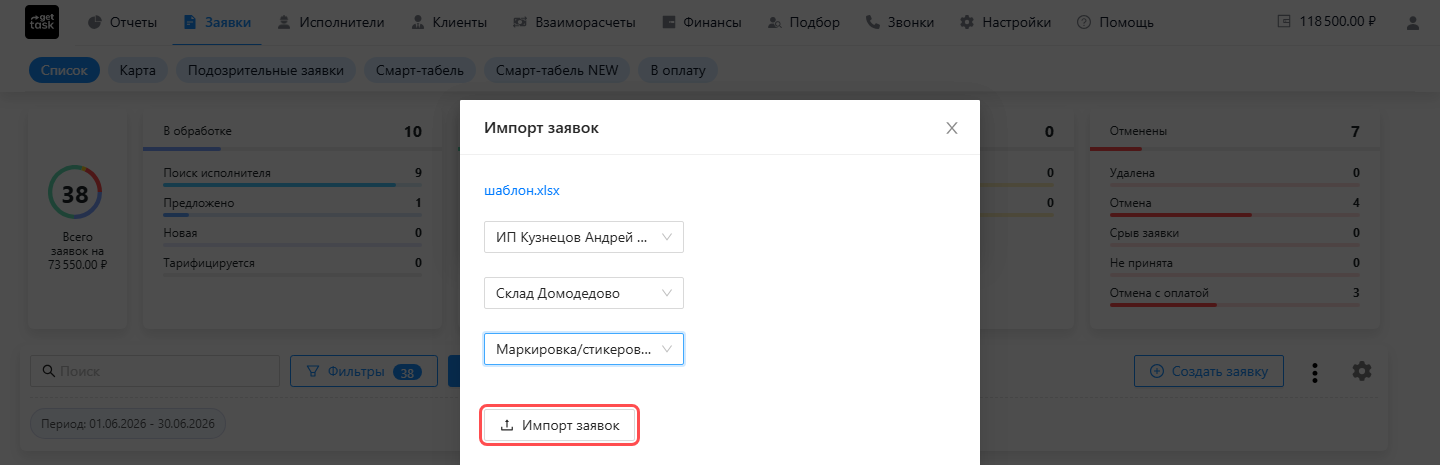
Task: Open the Отчеты menu item
Action: [x=122, y=22]
